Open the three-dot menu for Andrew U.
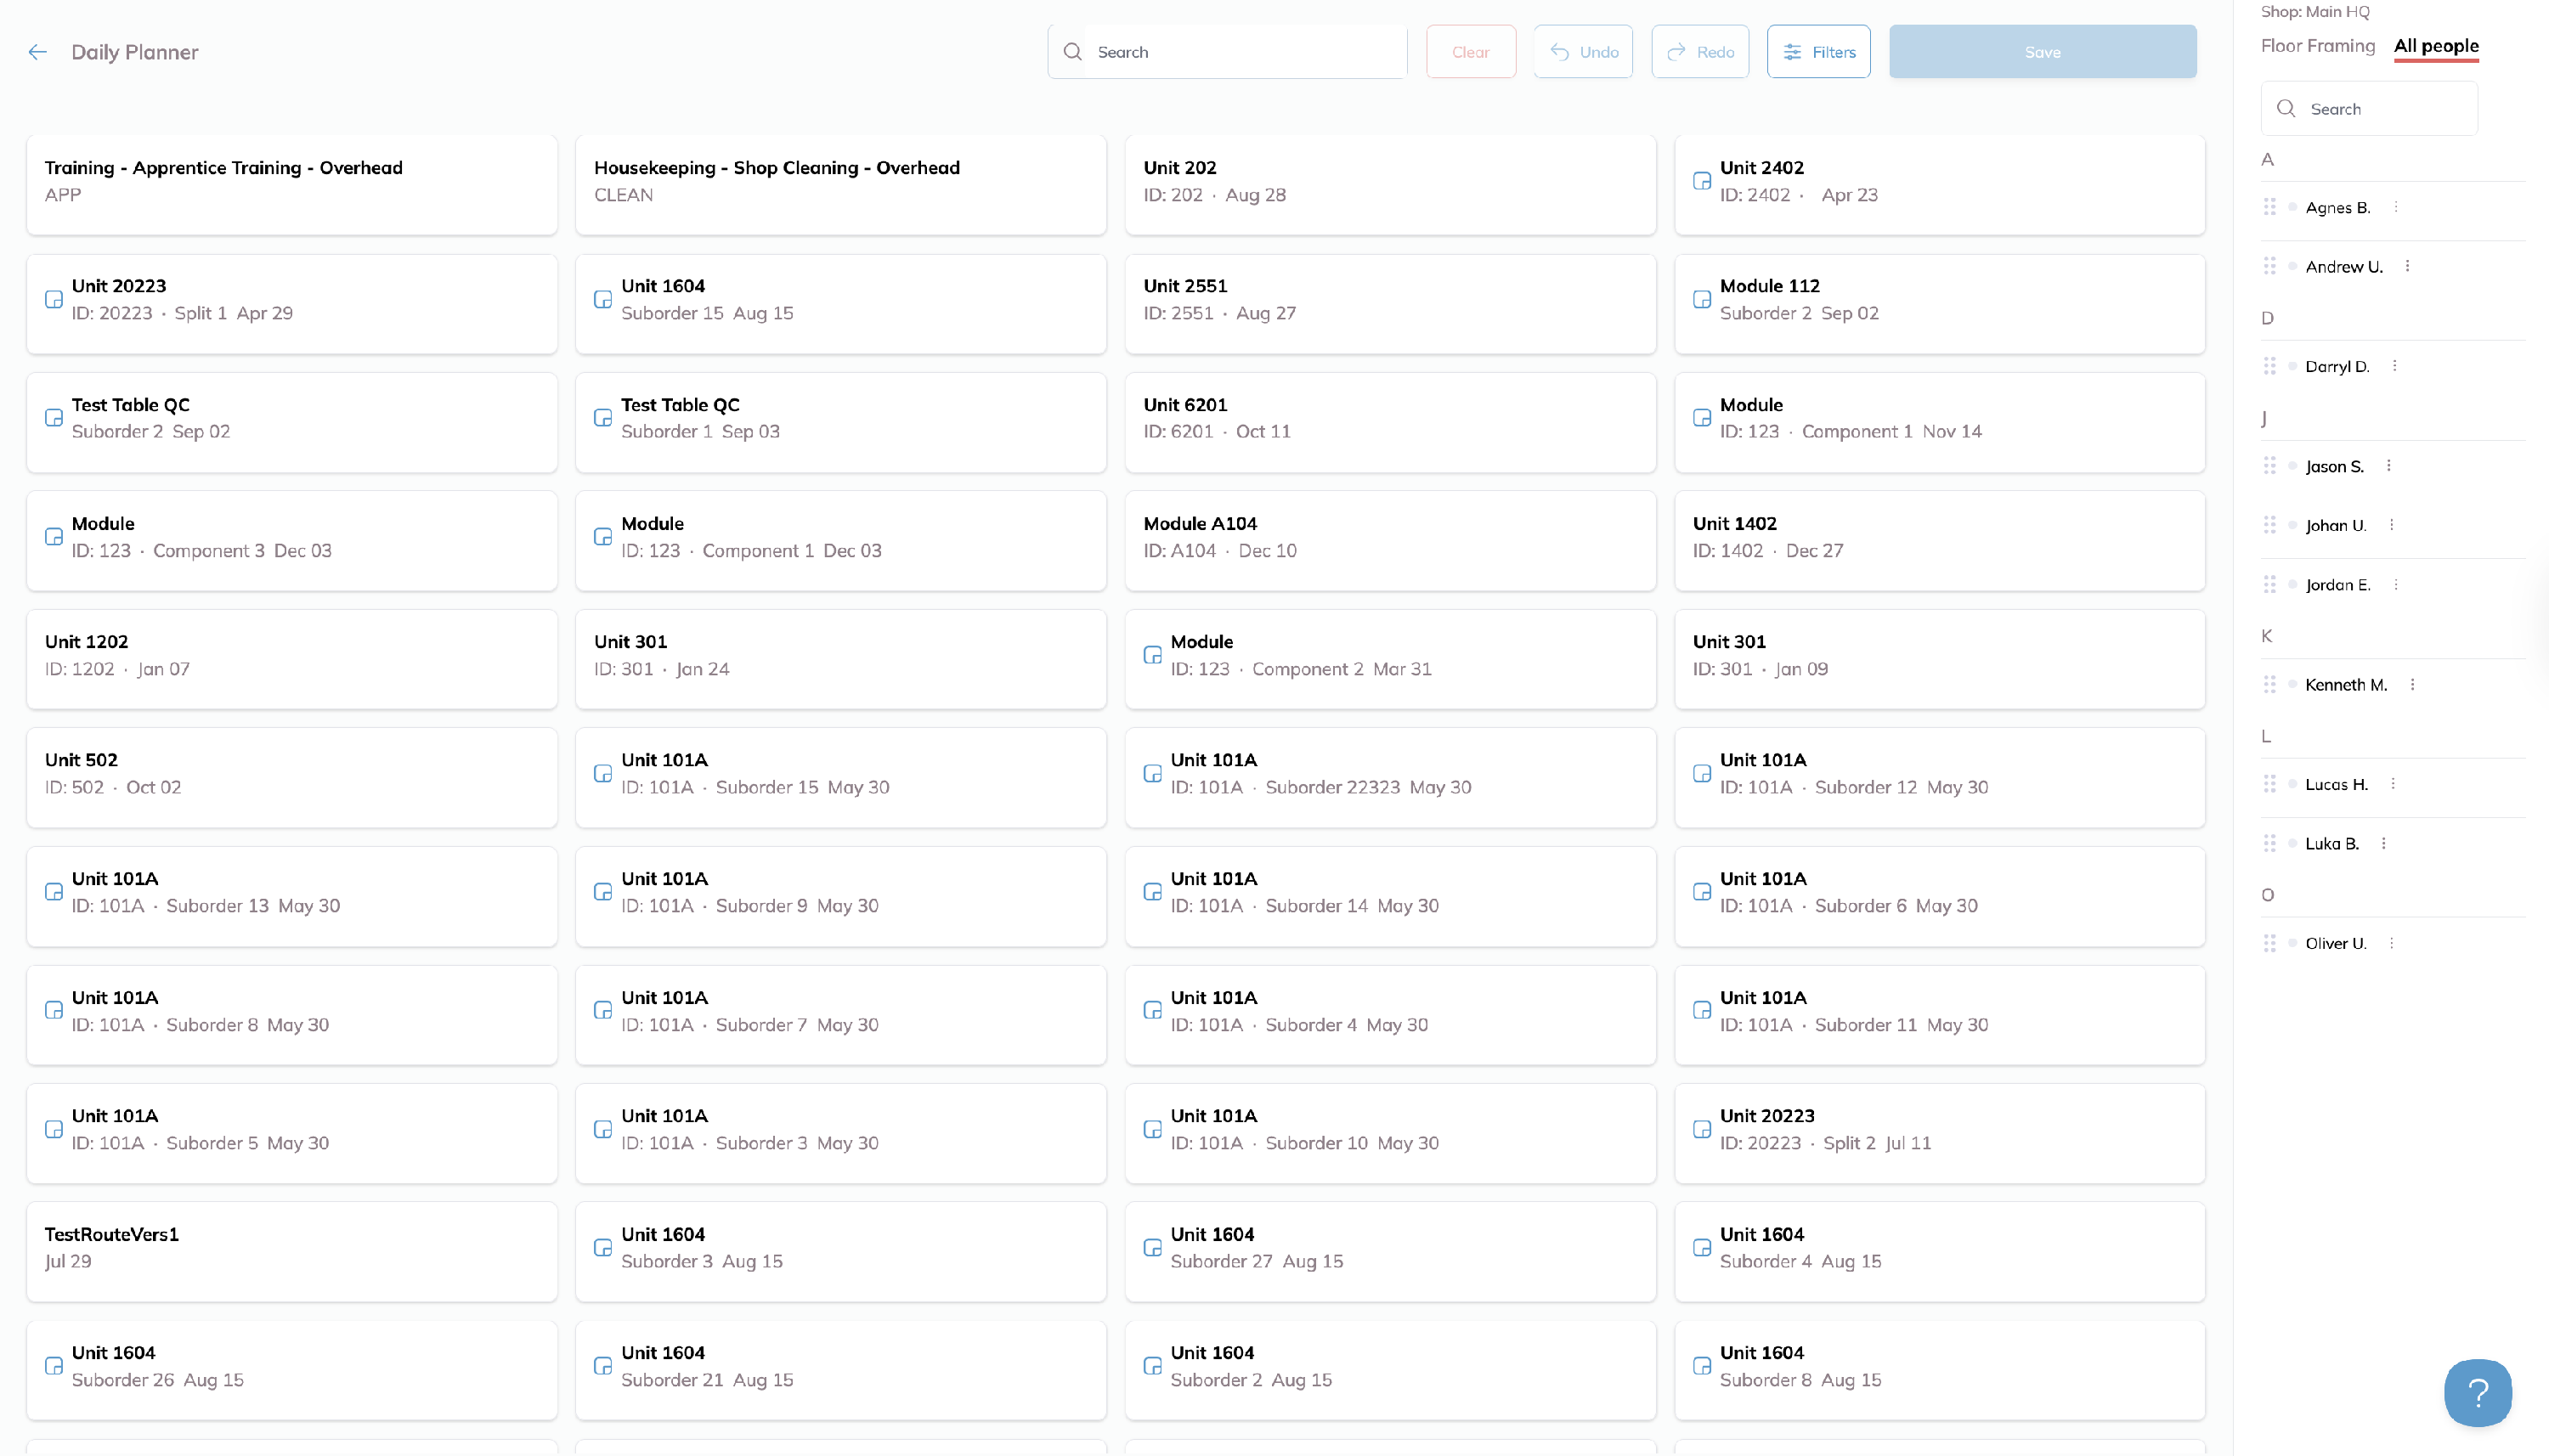 pos(2407,266)
